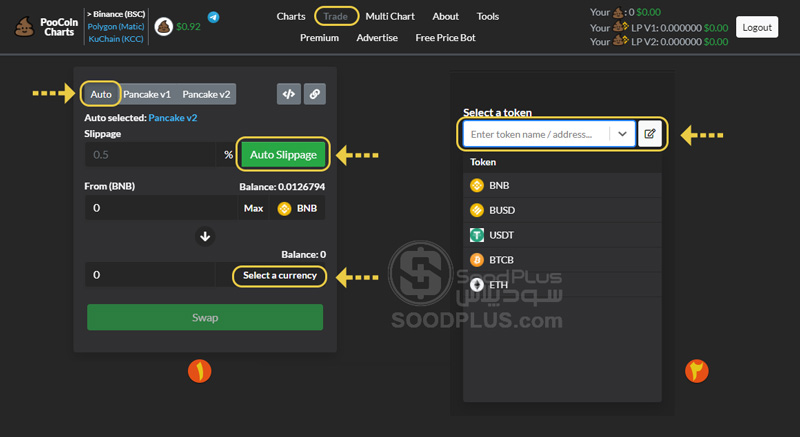Viewport: 800px width, 437px height.
Task: Click the slippage percentage input field
Action: pyautogui.click(x=150, y=155)
